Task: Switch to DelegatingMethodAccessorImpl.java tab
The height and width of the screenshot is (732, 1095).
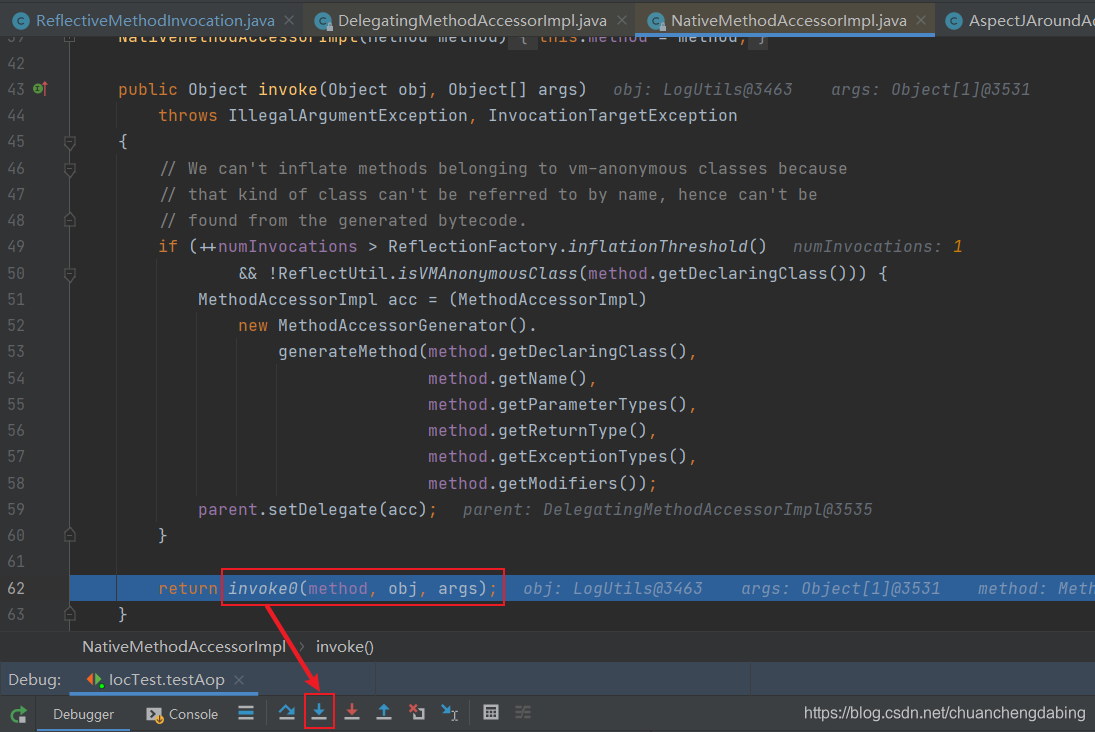Action: tap(472, 20)
